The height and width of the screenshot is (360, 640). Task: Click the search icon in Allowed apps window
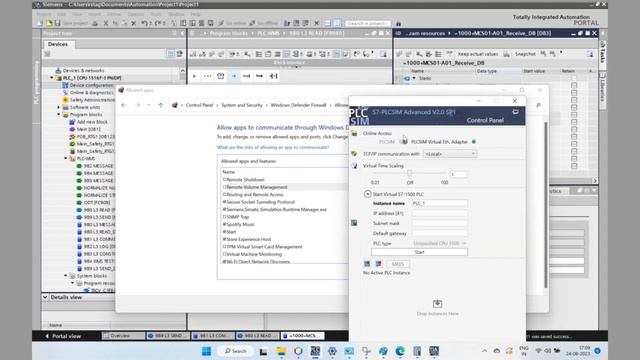tap(538, 105)
